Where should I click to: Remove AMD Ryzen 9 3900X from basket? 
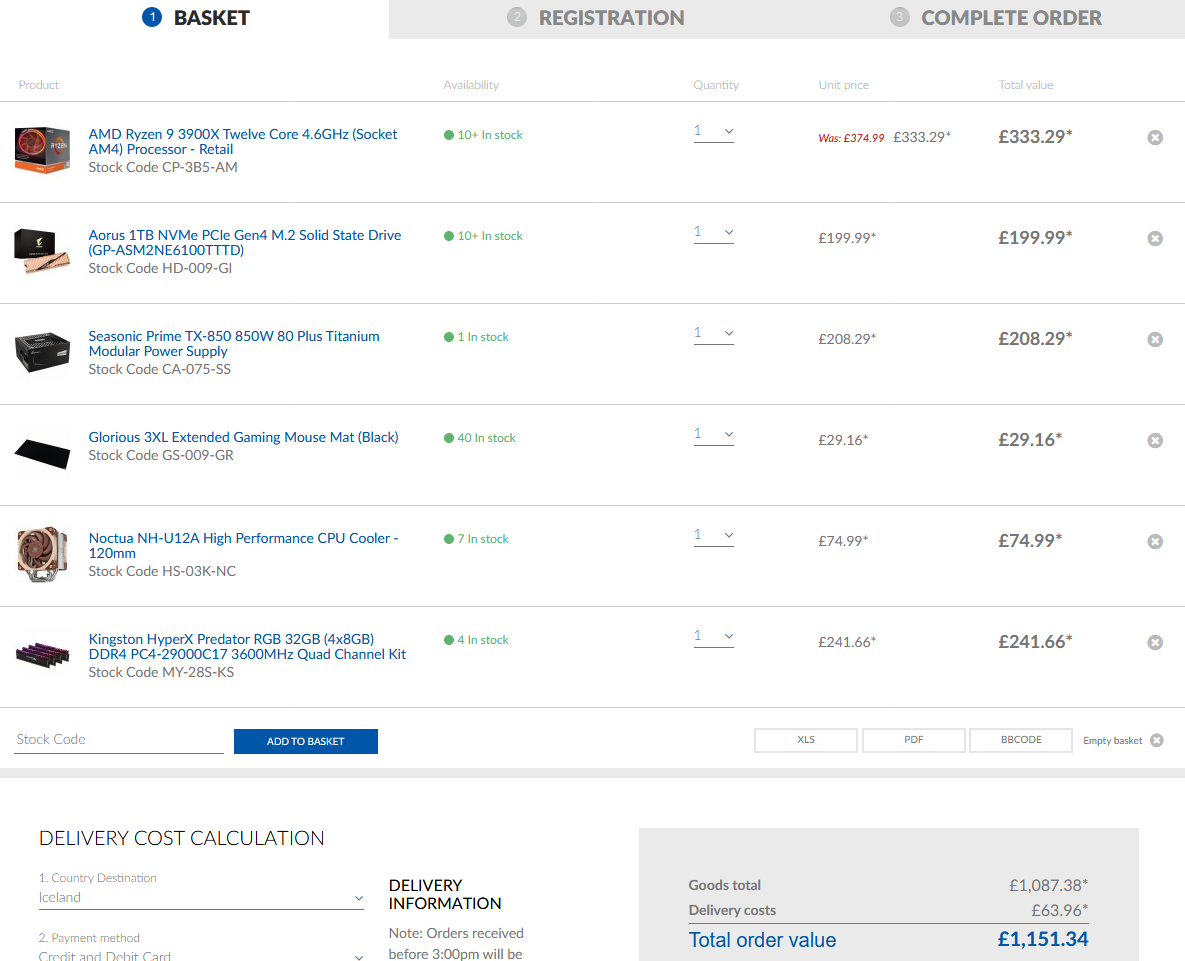click(x=1155, y=138)
